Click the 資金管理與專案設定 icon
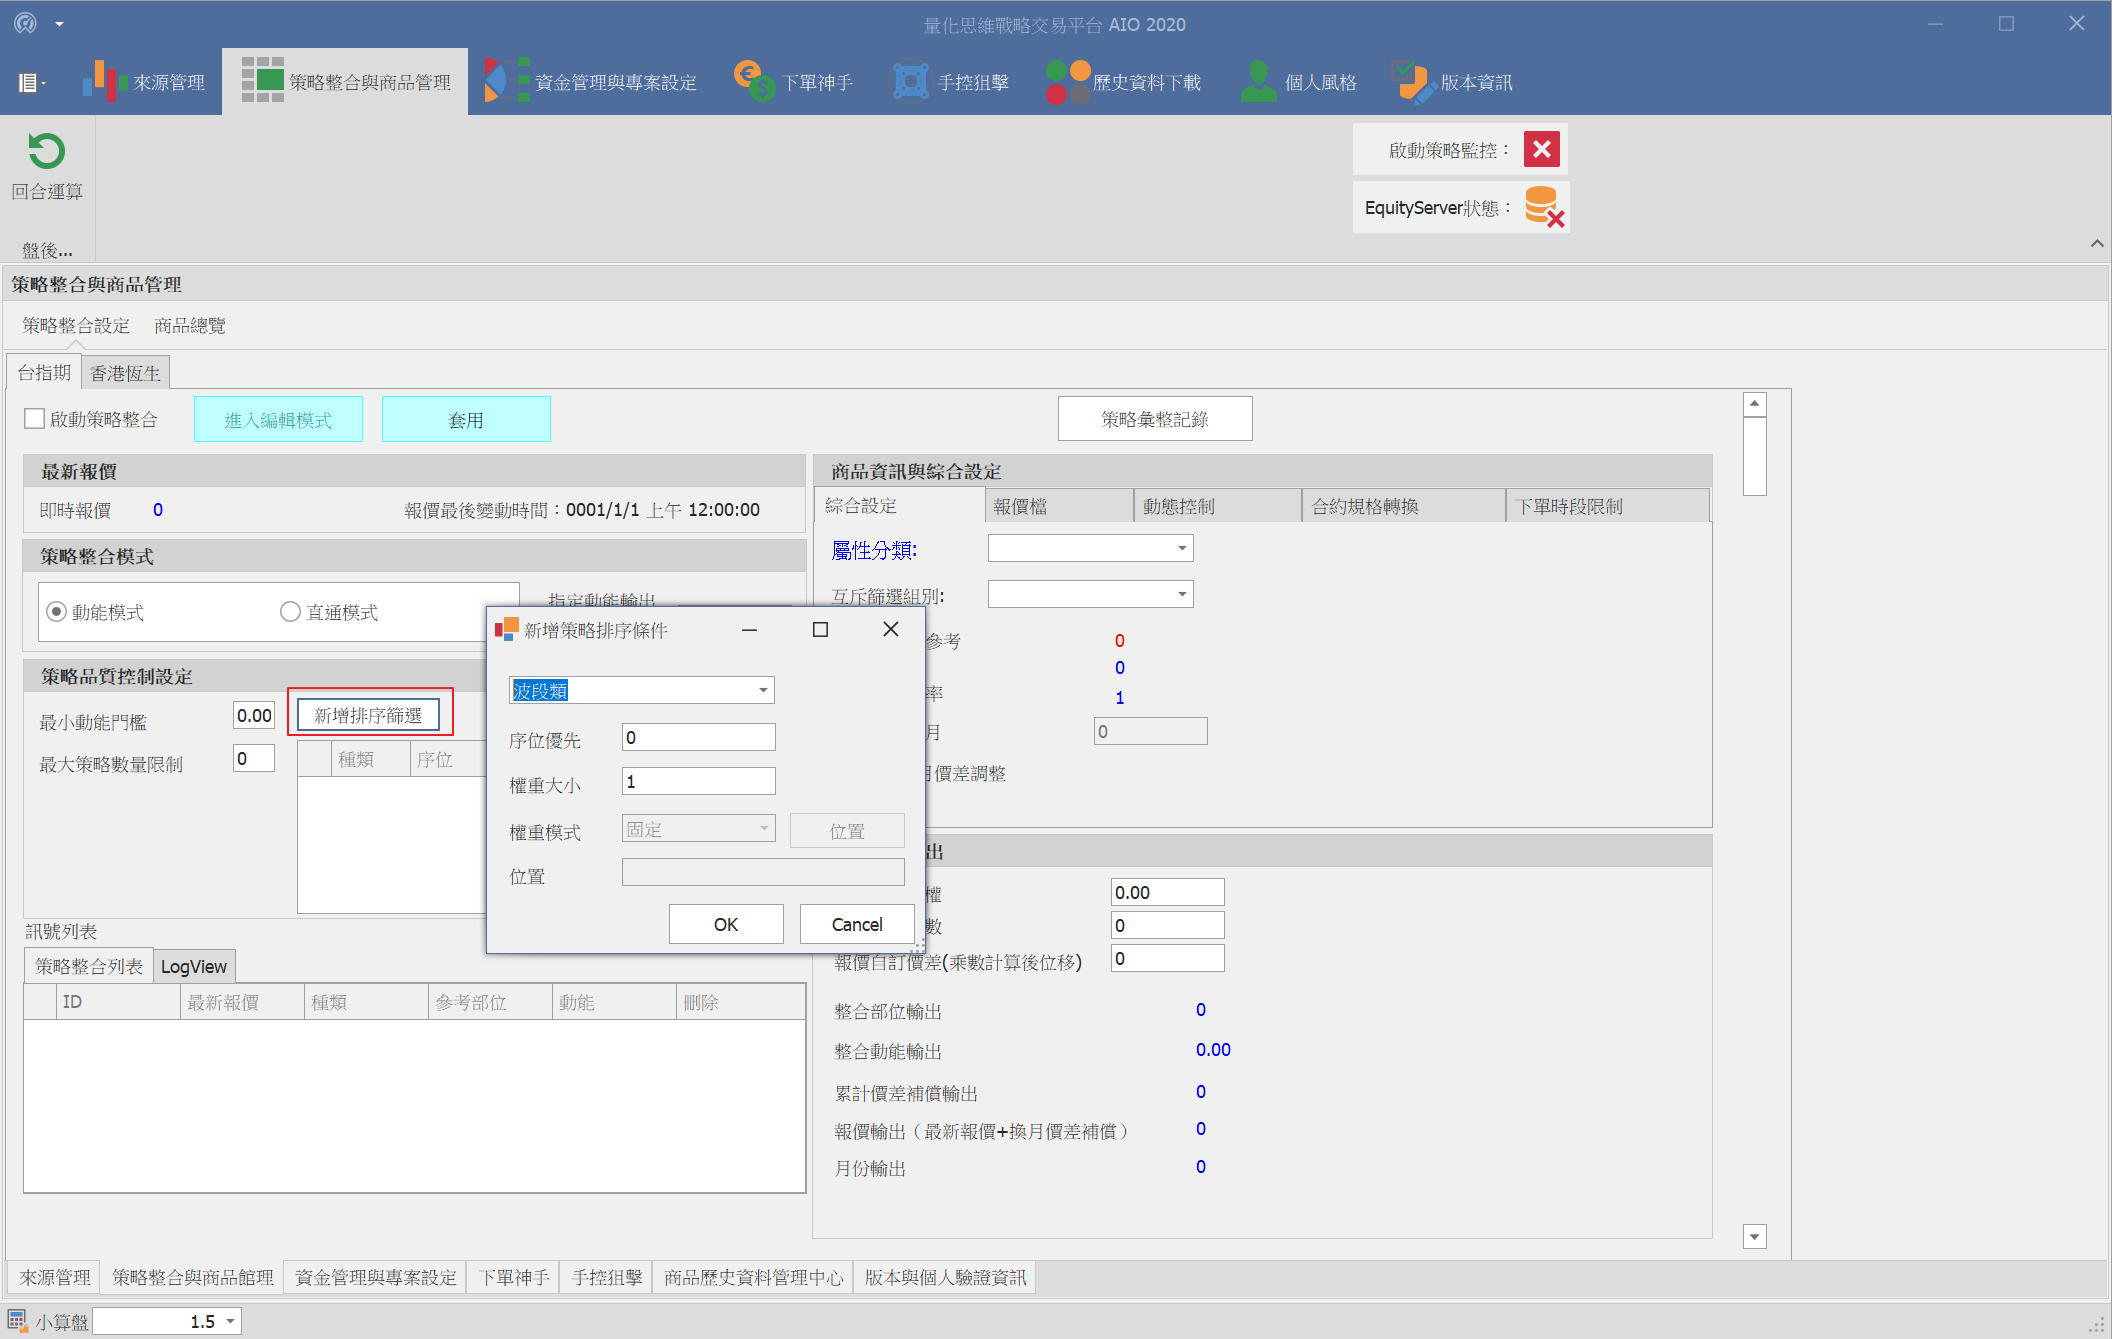This screenshot has height=1339, width=2116. pos(507,80)
